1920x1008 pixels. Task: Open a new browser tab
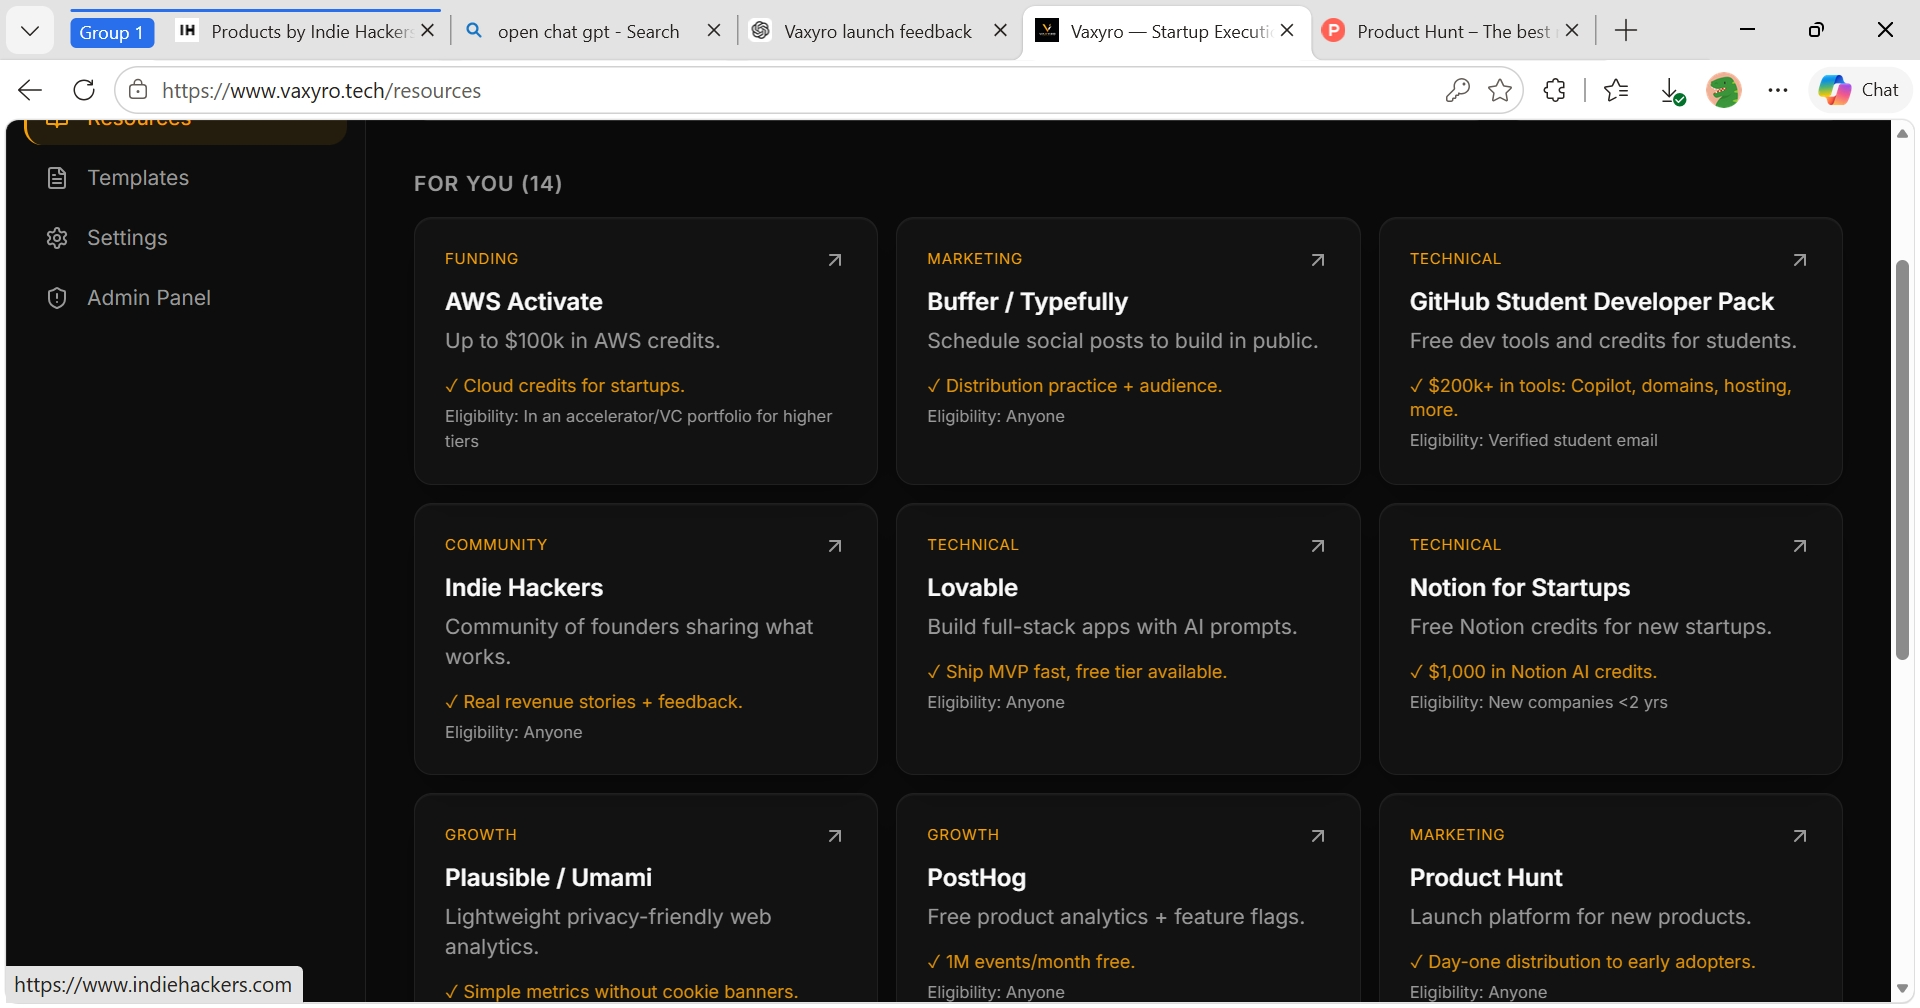1626,31
